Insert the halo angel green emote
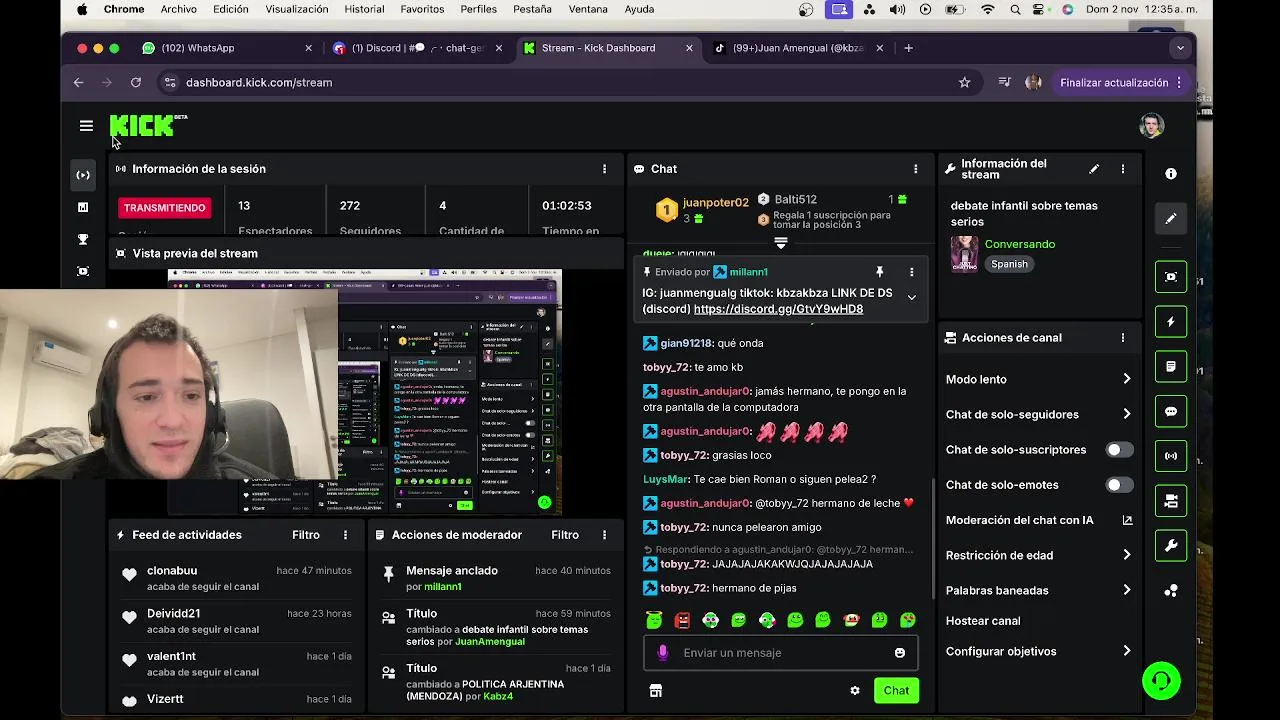This screenshot has height=720, width=1280. pos(654,620)
